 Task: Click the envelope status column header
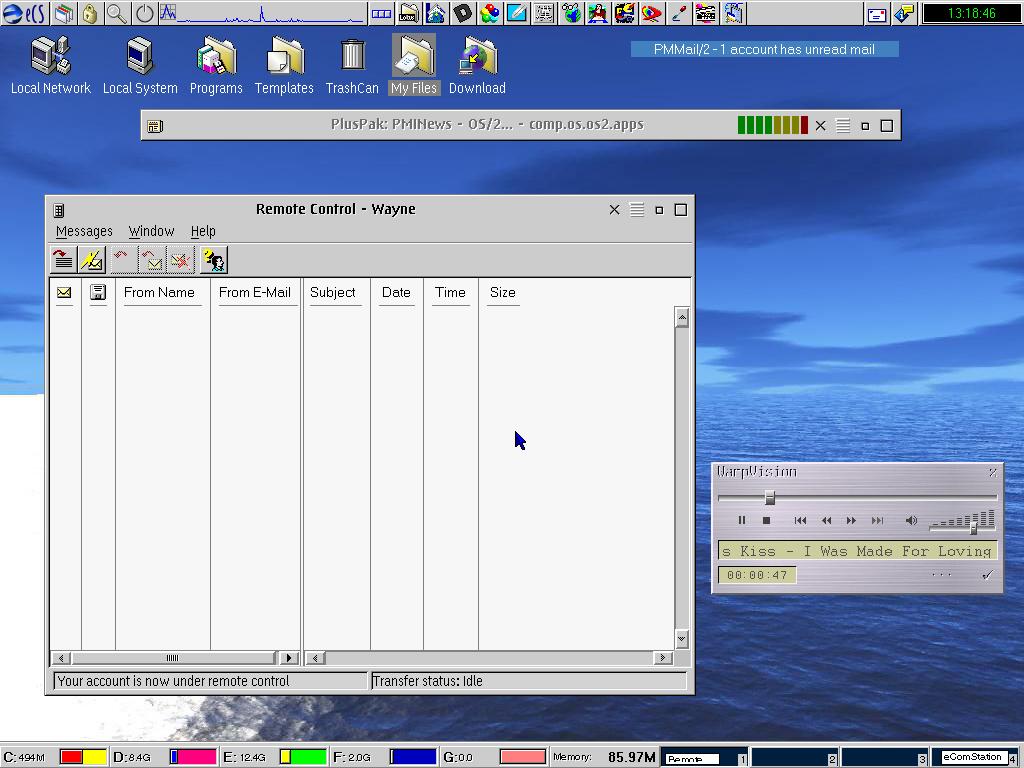point(64,293)
